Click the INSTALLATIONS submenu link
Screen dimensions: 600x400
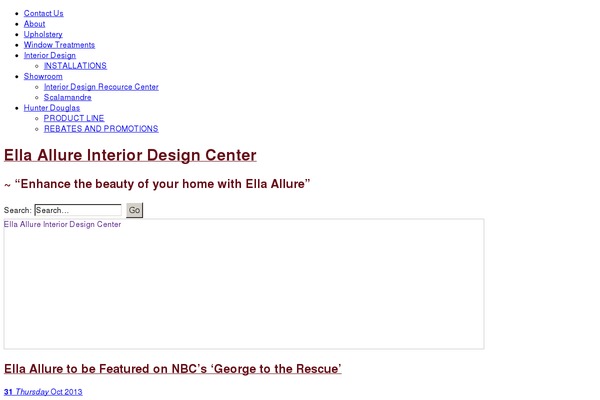point(75,66)
